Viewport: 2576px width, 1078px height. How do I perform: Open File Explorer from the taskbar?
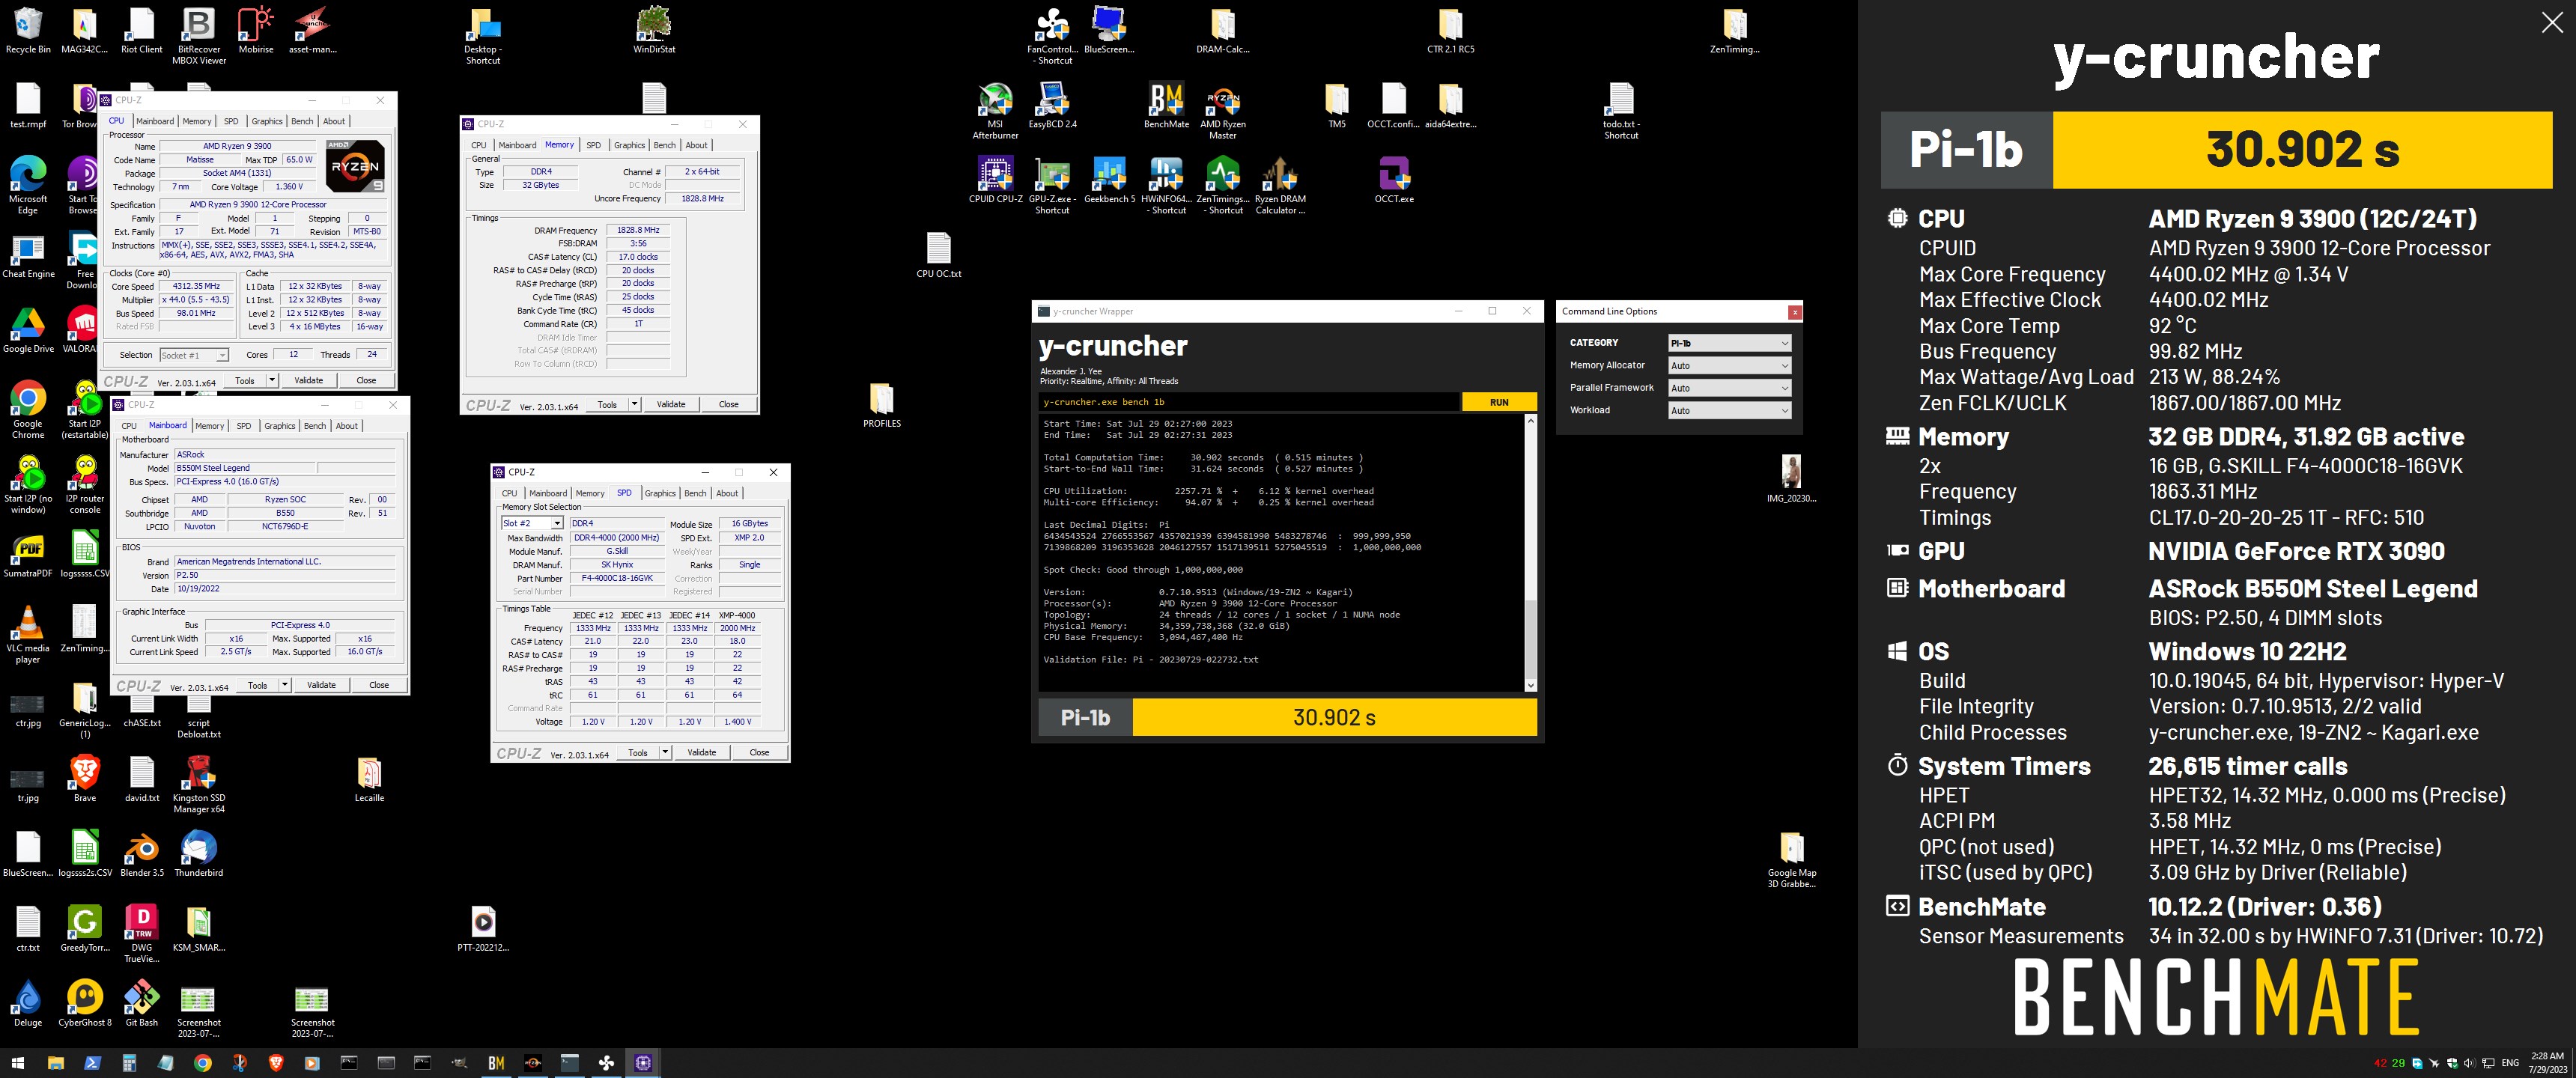click(x=55, y=1062)
